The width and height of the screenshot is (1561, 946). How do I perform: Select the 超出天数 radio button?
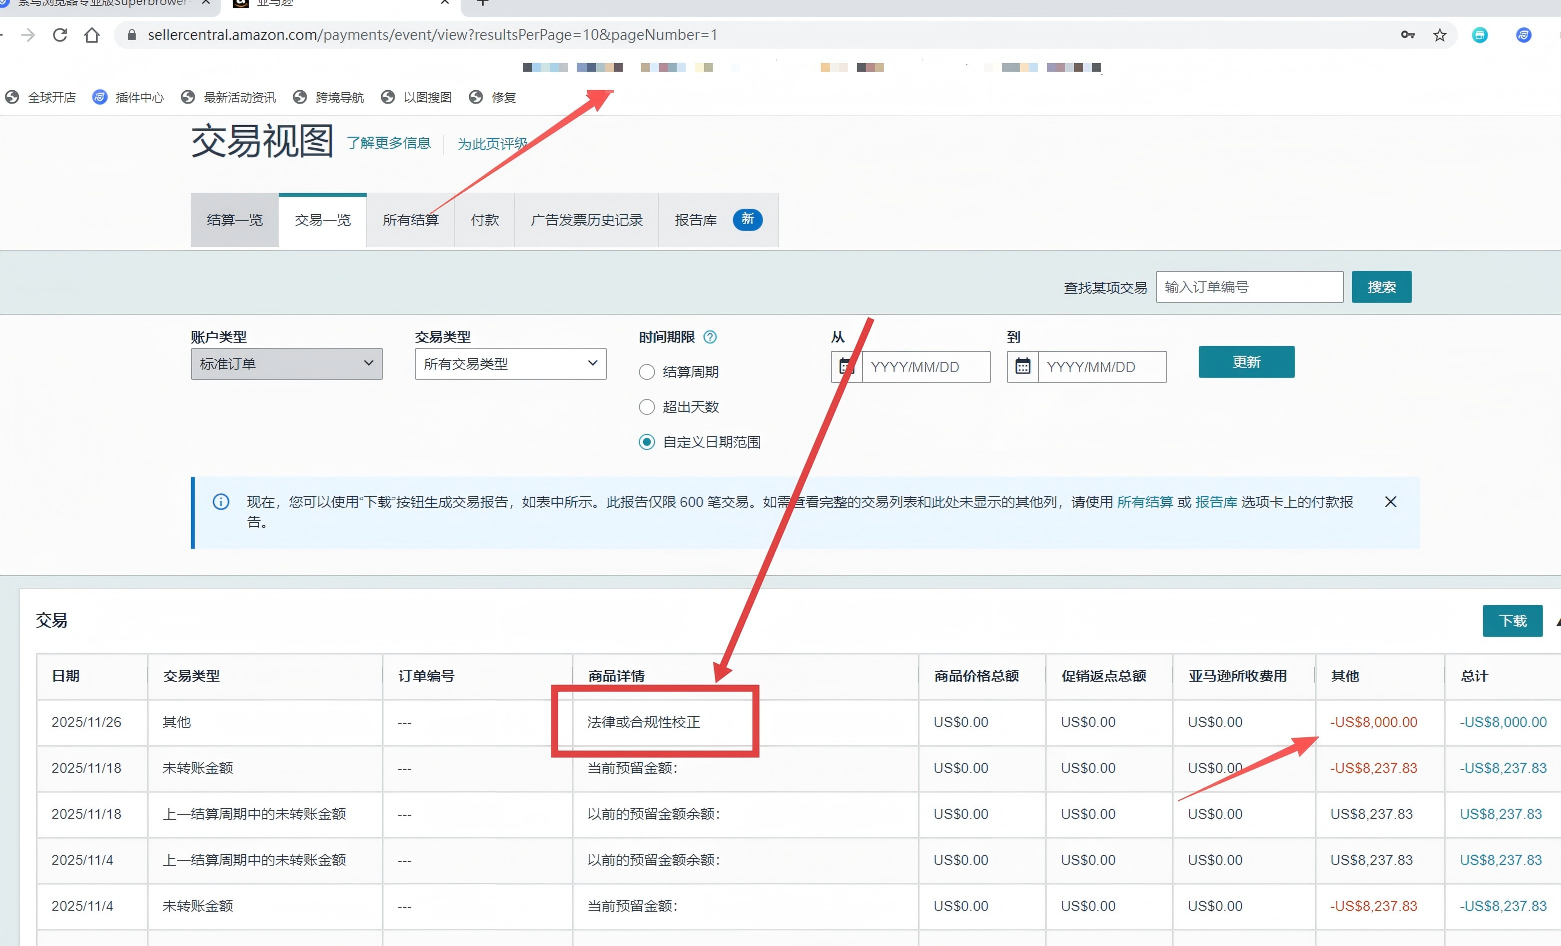tap(647, 407)
